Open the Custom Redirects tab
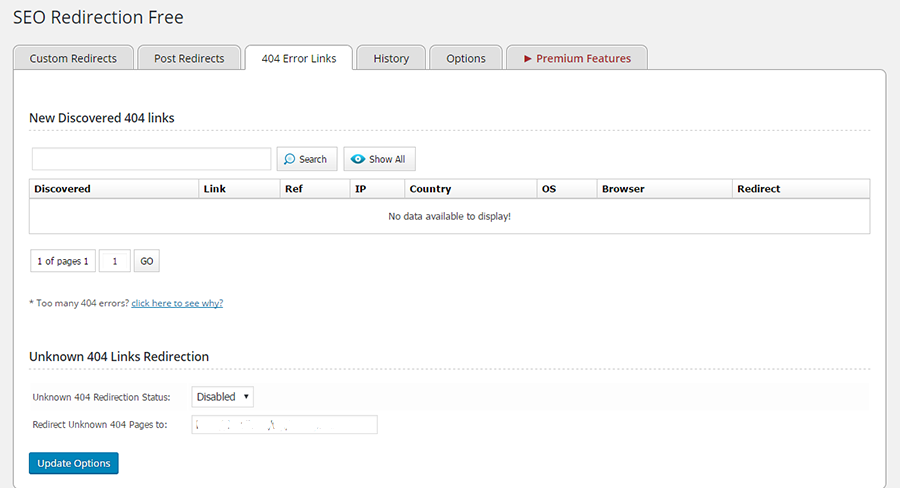The width and height of the screenshot is (900, 488). tap(73, 58)
